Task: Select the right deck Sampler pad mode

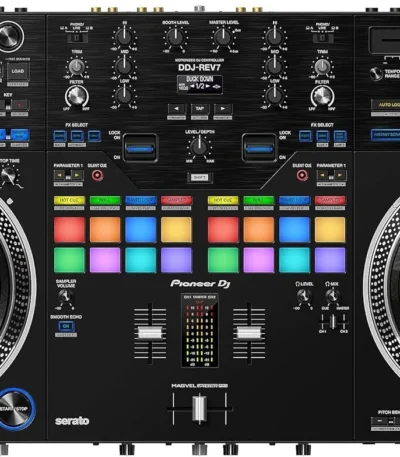Action: point(330,200)
